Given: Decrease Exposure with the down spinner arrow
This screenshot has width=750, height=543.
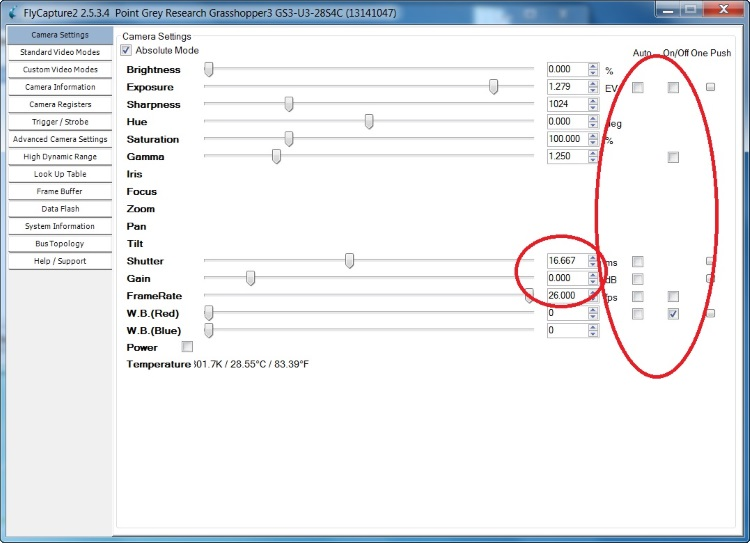Looking at the screenshot, I should (593, 90).
